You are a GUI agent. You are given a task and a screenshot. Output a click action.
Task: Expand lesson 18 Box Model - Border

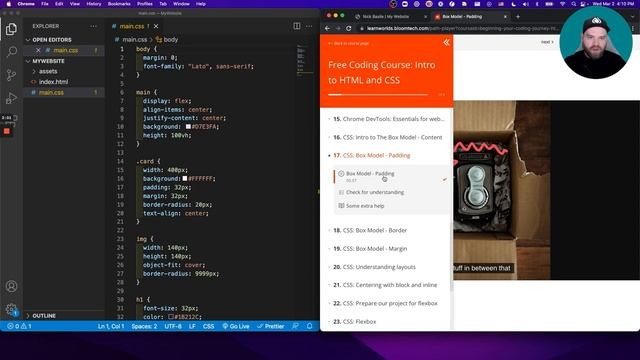click(x=370, y=231)
